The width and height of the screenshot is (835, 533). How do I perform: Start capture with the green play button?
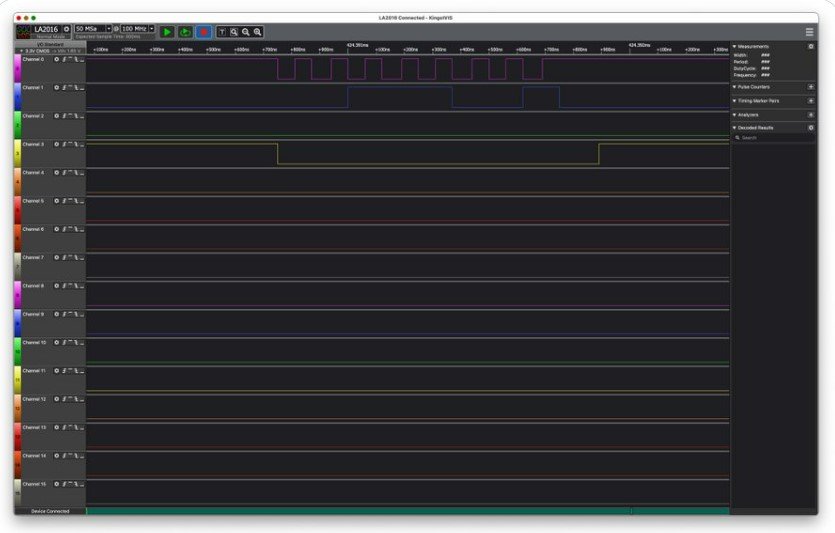(x=167, y=32)
